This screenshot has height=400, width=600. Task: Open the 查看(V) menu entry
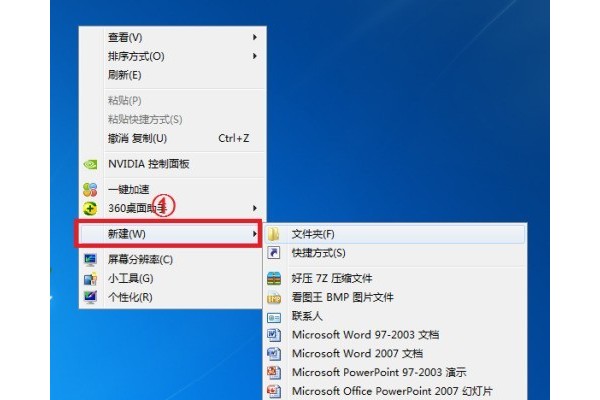(x=173, y=37)
